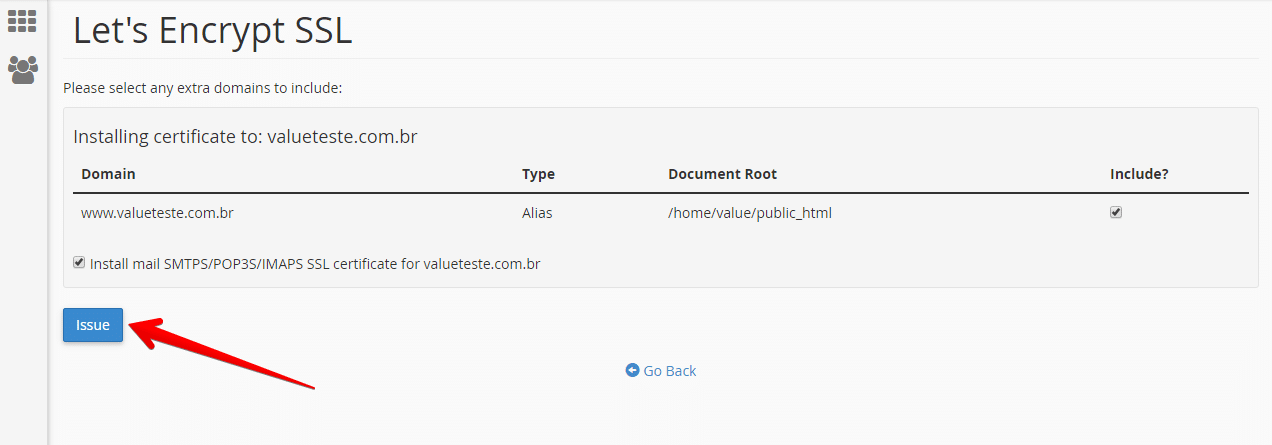The width and height of the screenshot is (1272, 445).
Task: Select the www.valueteste.com.br domain cell
Action: (157, 213)
